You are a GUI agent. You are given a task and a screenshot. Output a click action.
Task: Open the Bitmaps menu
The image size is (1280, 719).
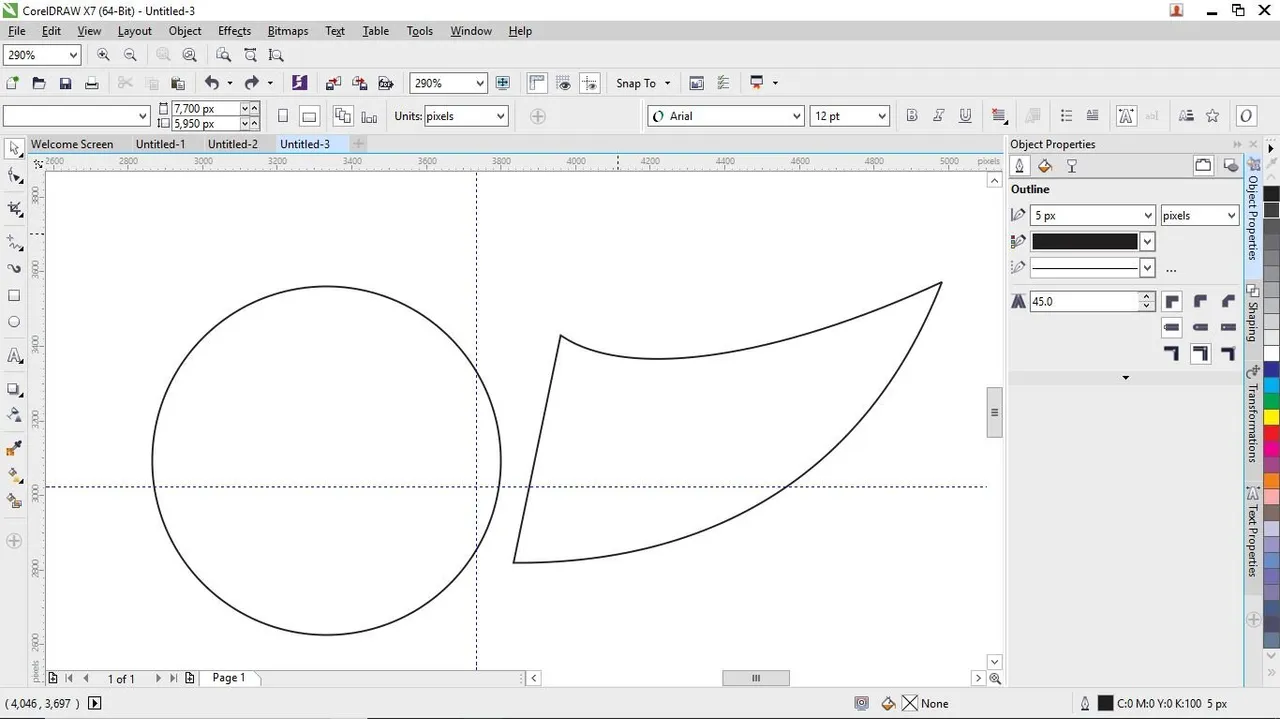coord(288,31)
